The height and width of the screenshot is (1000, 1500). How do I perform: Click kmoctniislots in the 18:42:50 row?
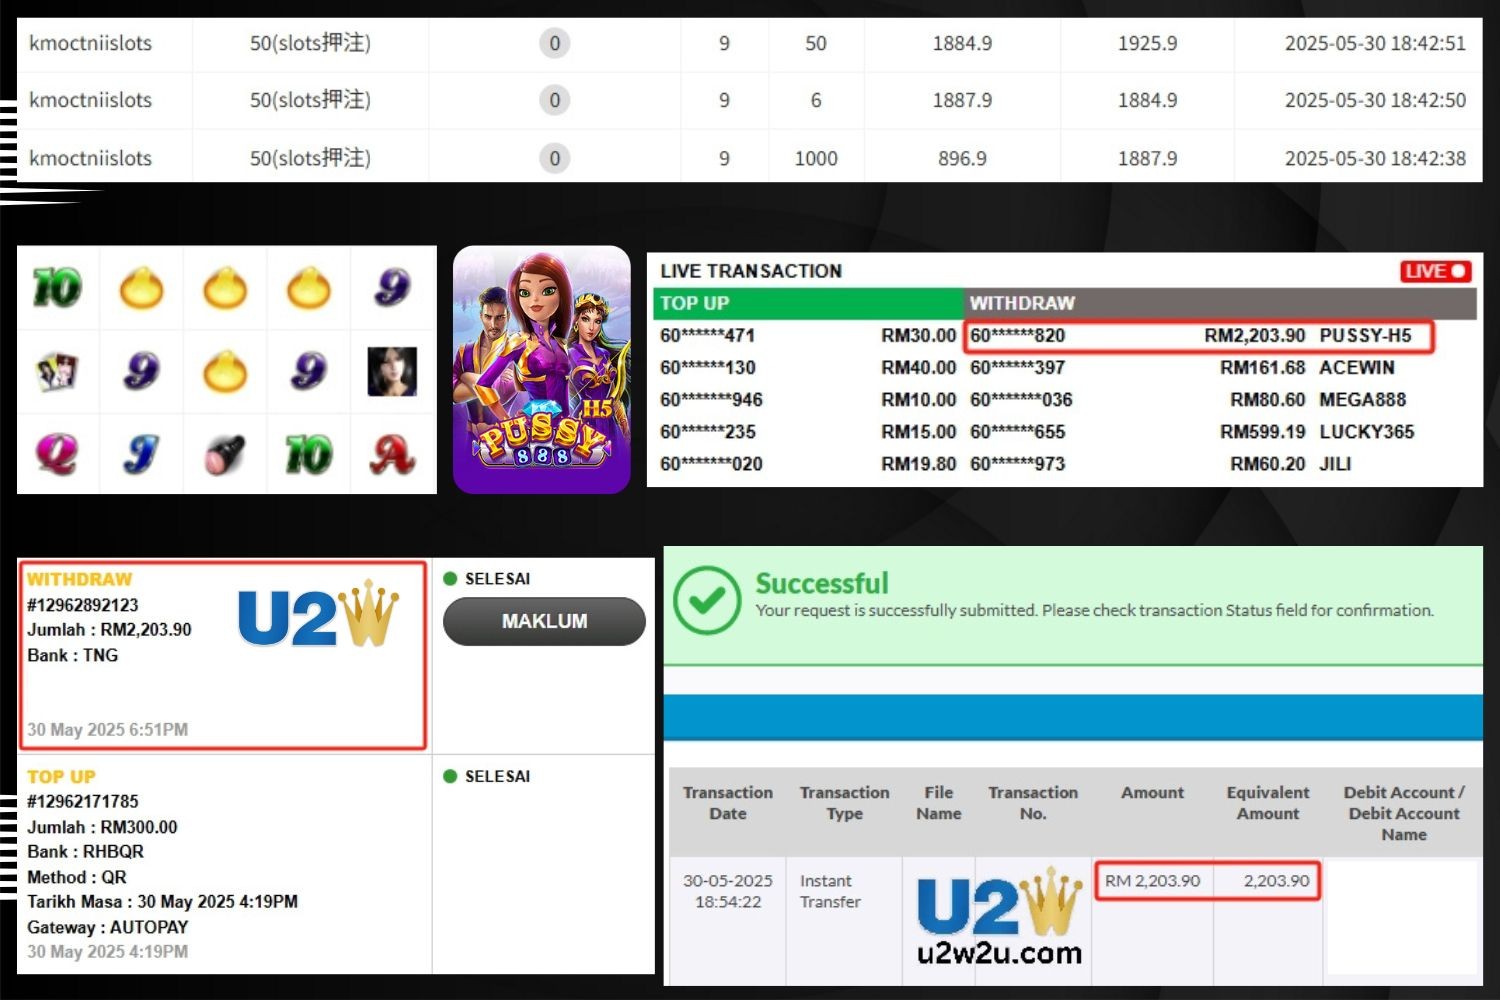90,100
